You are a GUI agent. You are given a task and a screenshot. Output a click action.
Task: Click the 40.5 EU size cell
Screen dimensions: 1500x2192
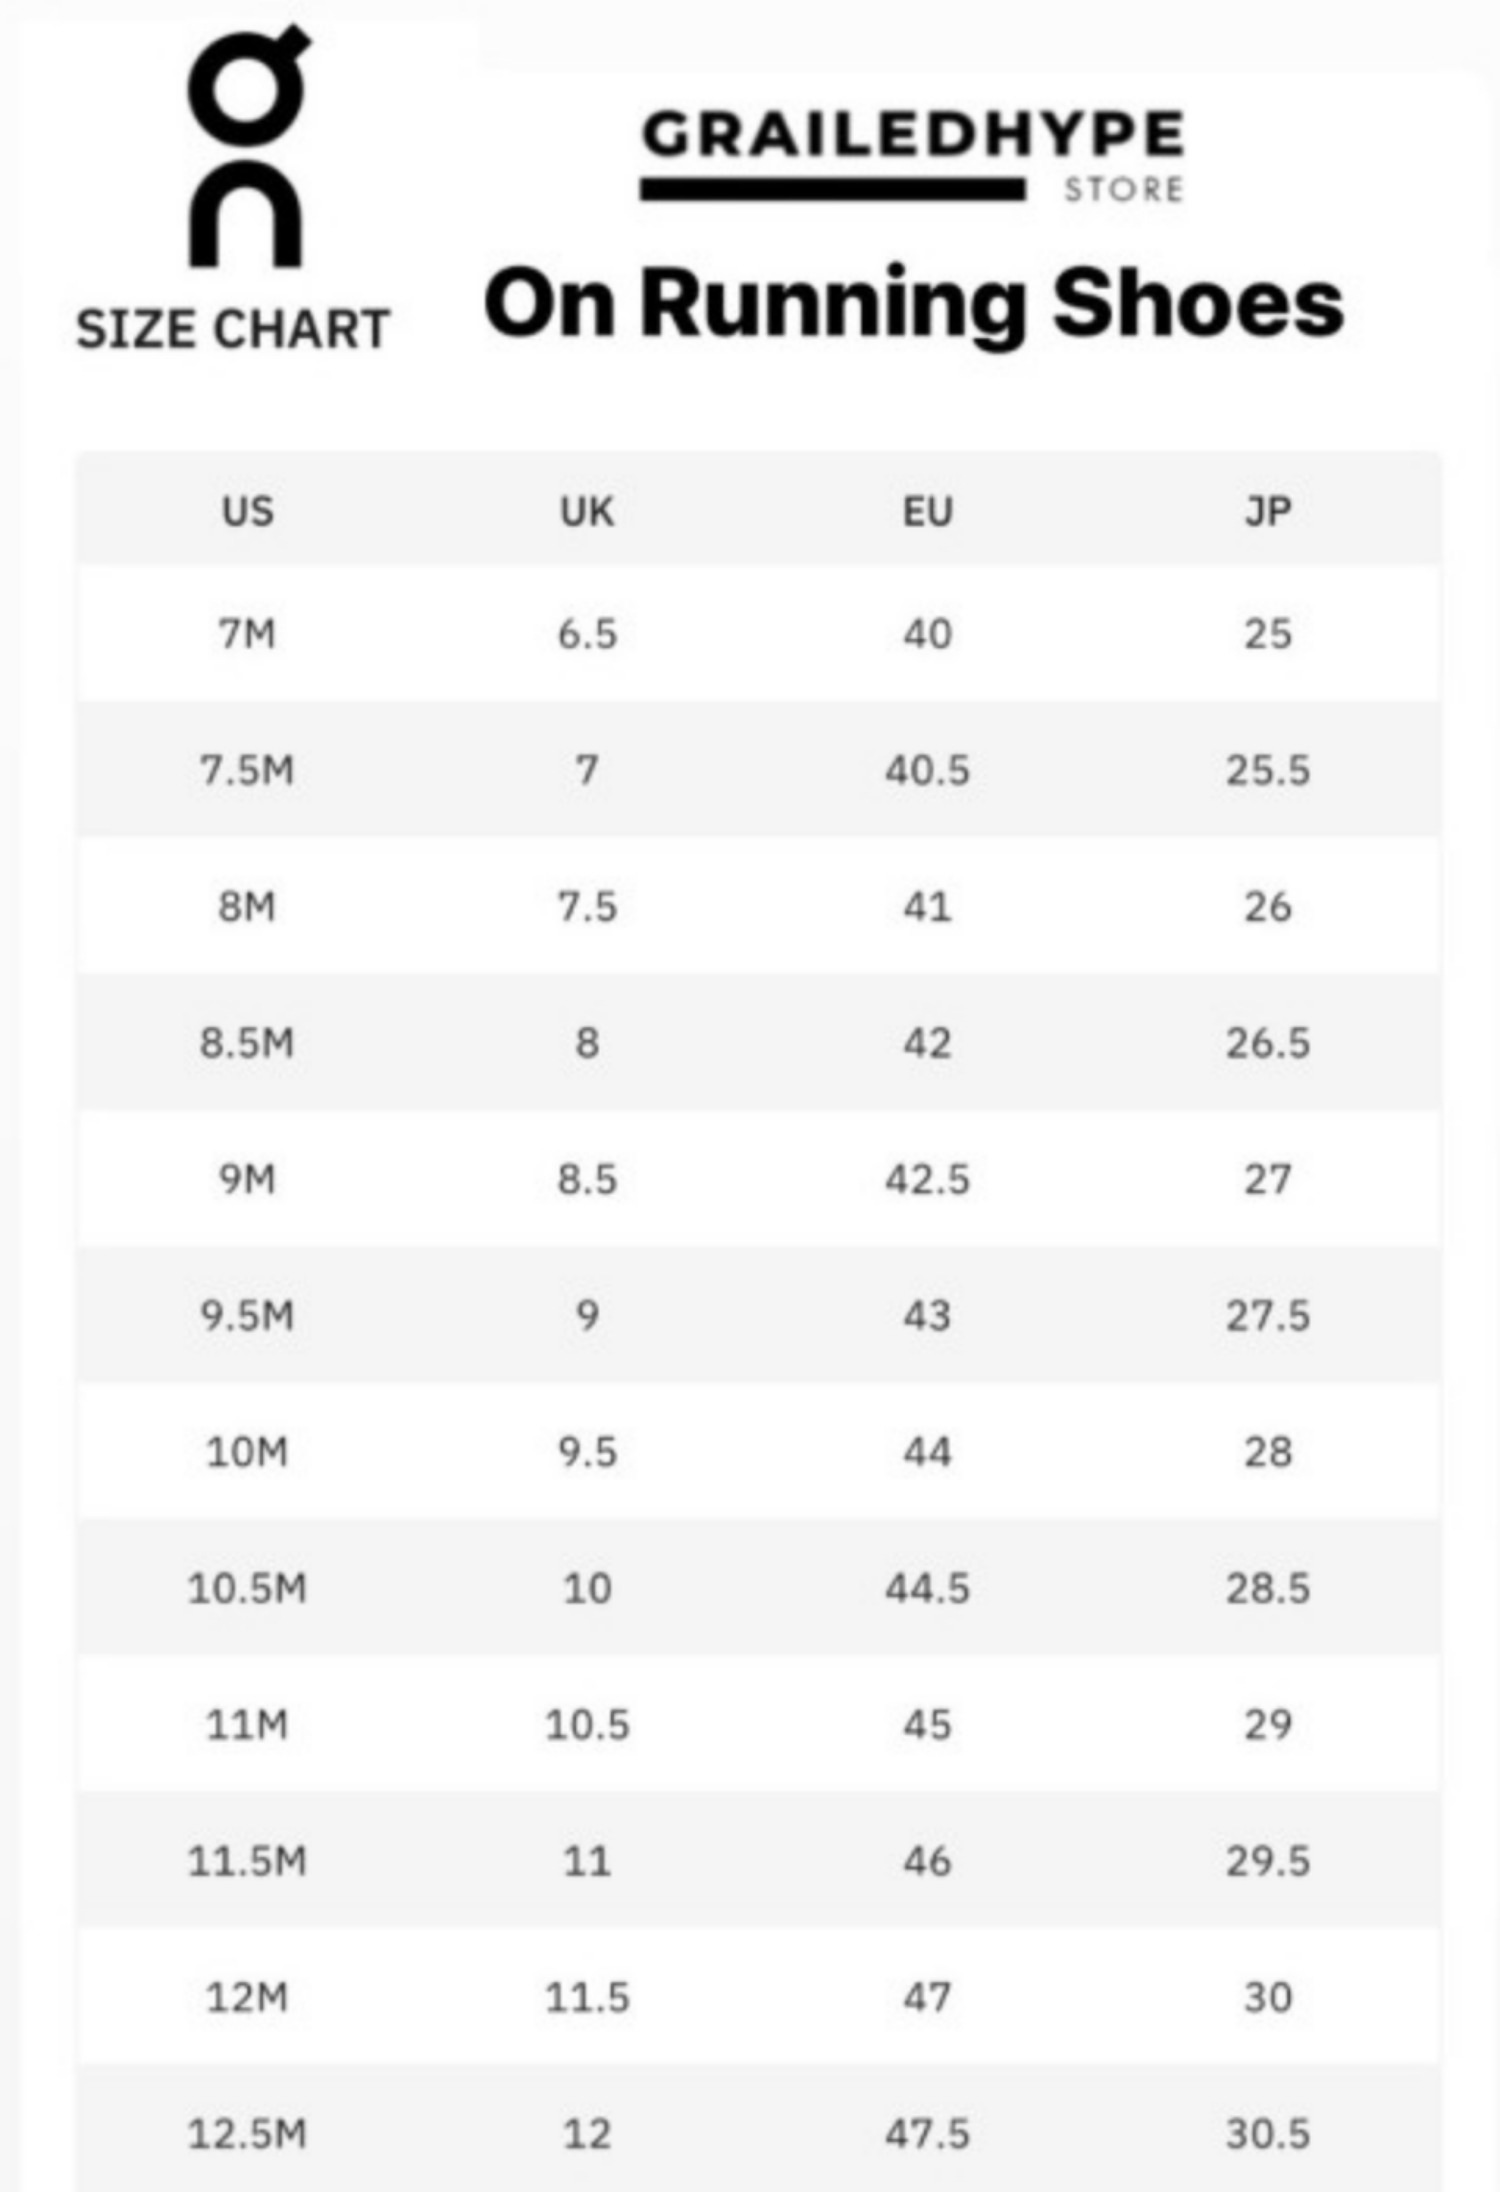(927, 770)
